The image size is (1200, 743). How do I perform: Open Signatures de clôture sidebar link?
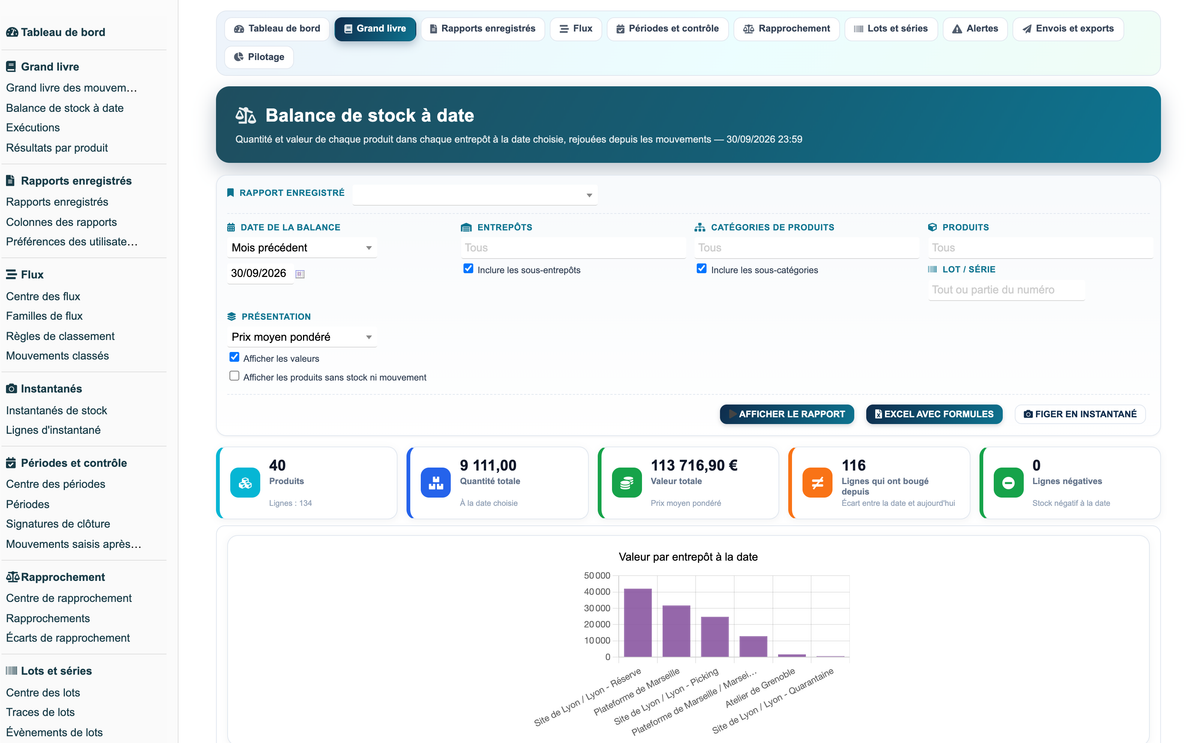[58, 524]
